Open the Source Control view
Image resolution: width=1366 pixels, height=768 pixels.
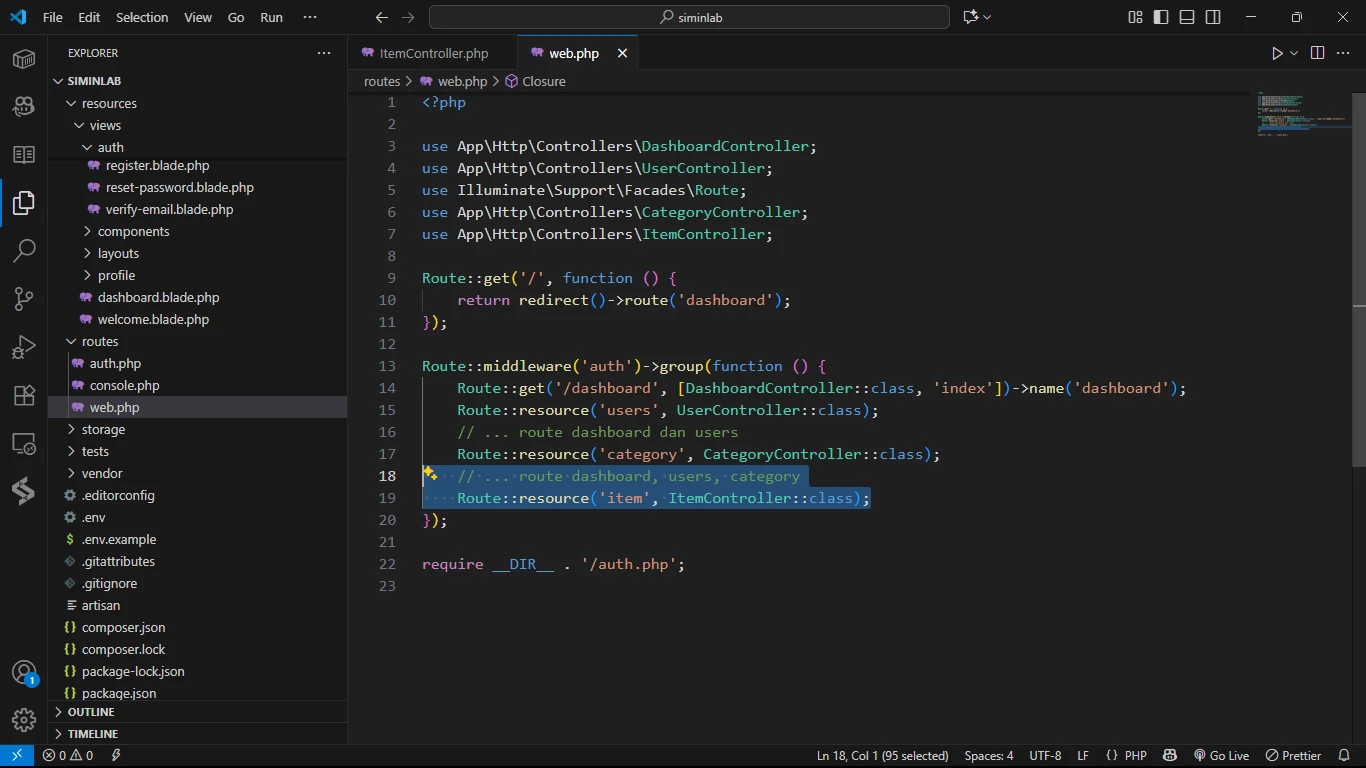(x=24, y=298)
